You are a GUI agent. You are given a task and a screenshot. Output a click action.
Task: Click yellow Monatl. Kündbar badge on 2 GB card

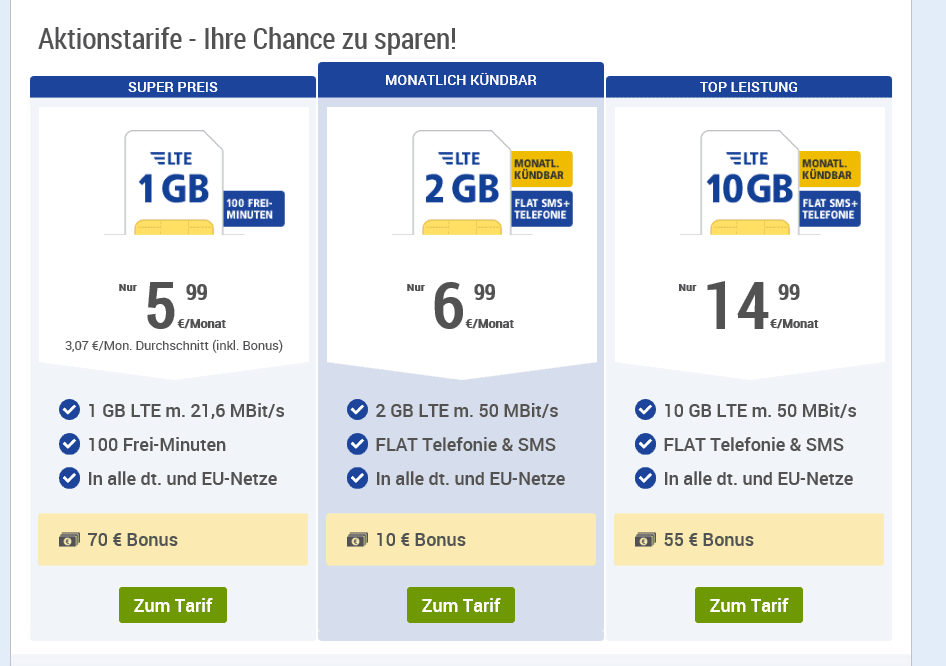[x=542, y=169]
